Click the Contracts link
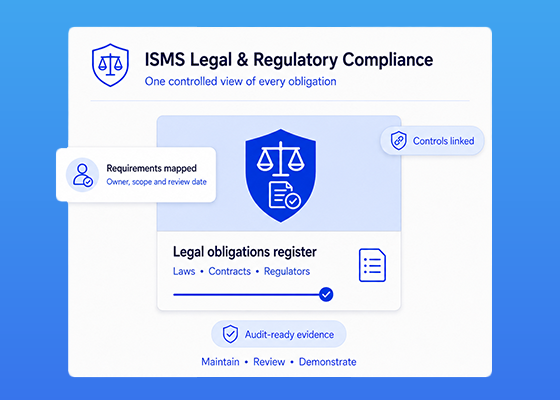The width and height of the screenshot is (560, 400). pos(230,271)
